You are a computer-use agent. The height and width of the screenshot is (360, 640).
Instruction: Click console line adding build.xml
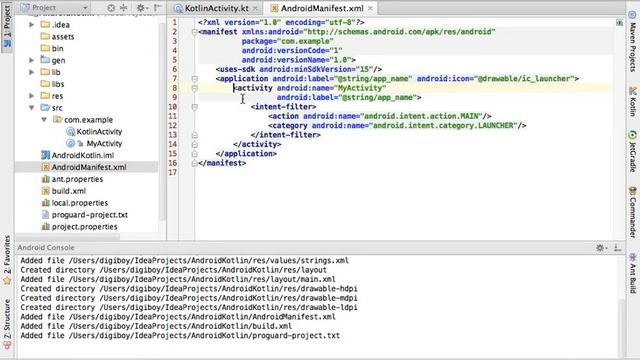point(156,326)
